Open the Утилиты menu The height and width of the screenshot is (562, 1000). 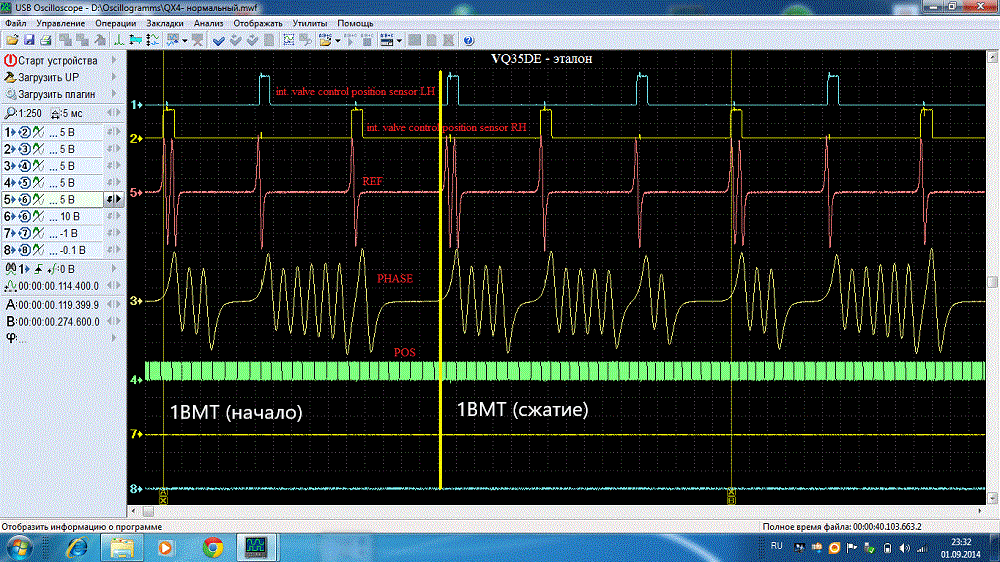(311, 22)
